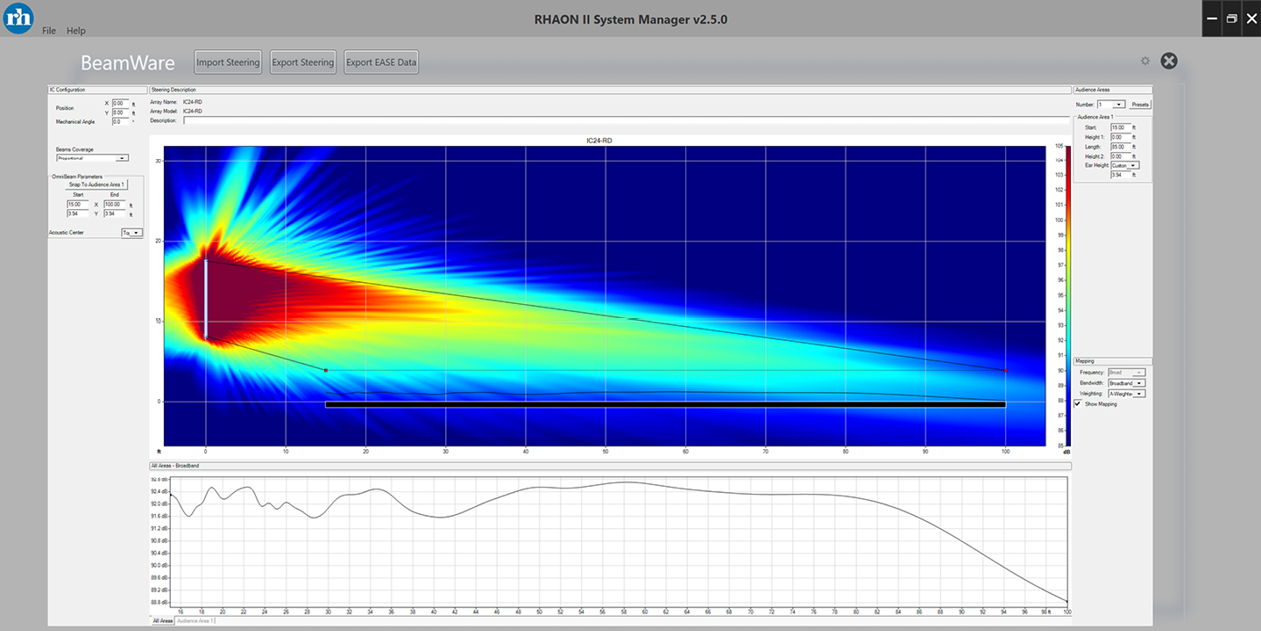
Task: Click the white loudspeaker array in plot
Action: [206, 300]
